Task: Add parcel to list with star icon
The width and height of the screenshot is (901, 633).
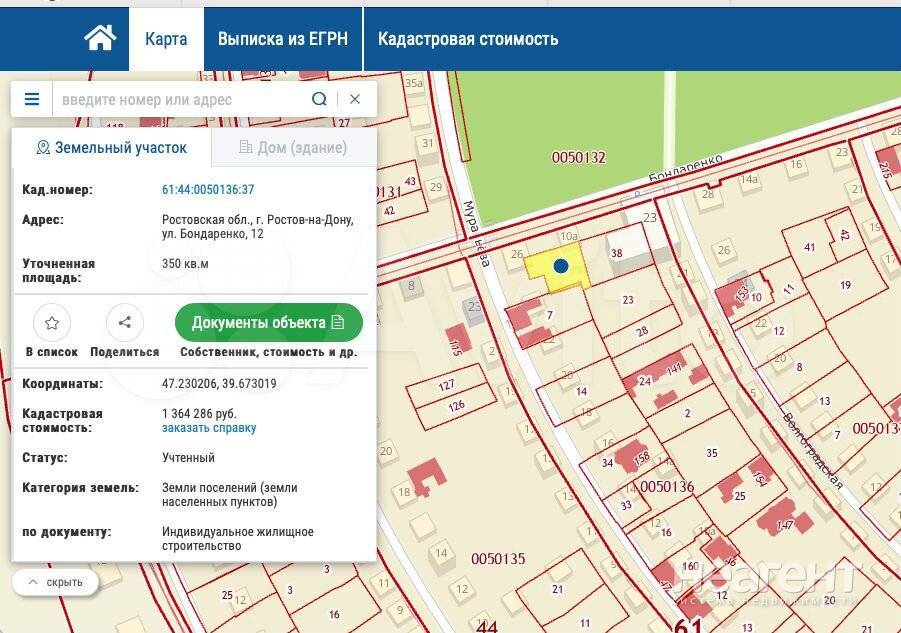Action: [52, 323]
